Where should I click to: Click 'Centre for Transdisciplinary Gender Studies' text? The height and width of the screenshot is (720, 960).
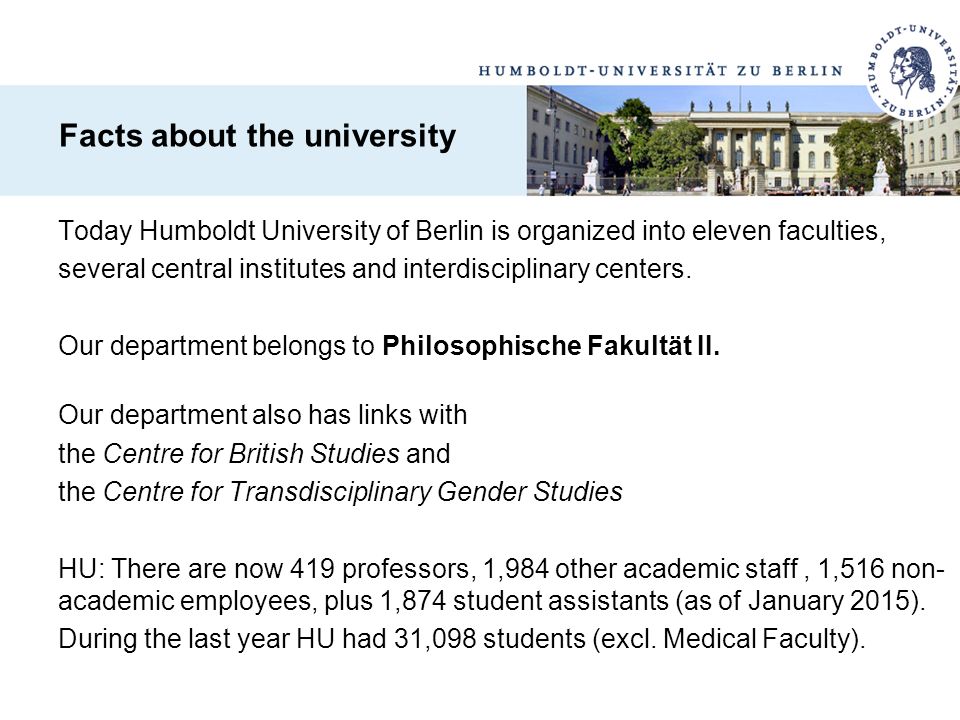pyautogui.click(x=362, y=492)
